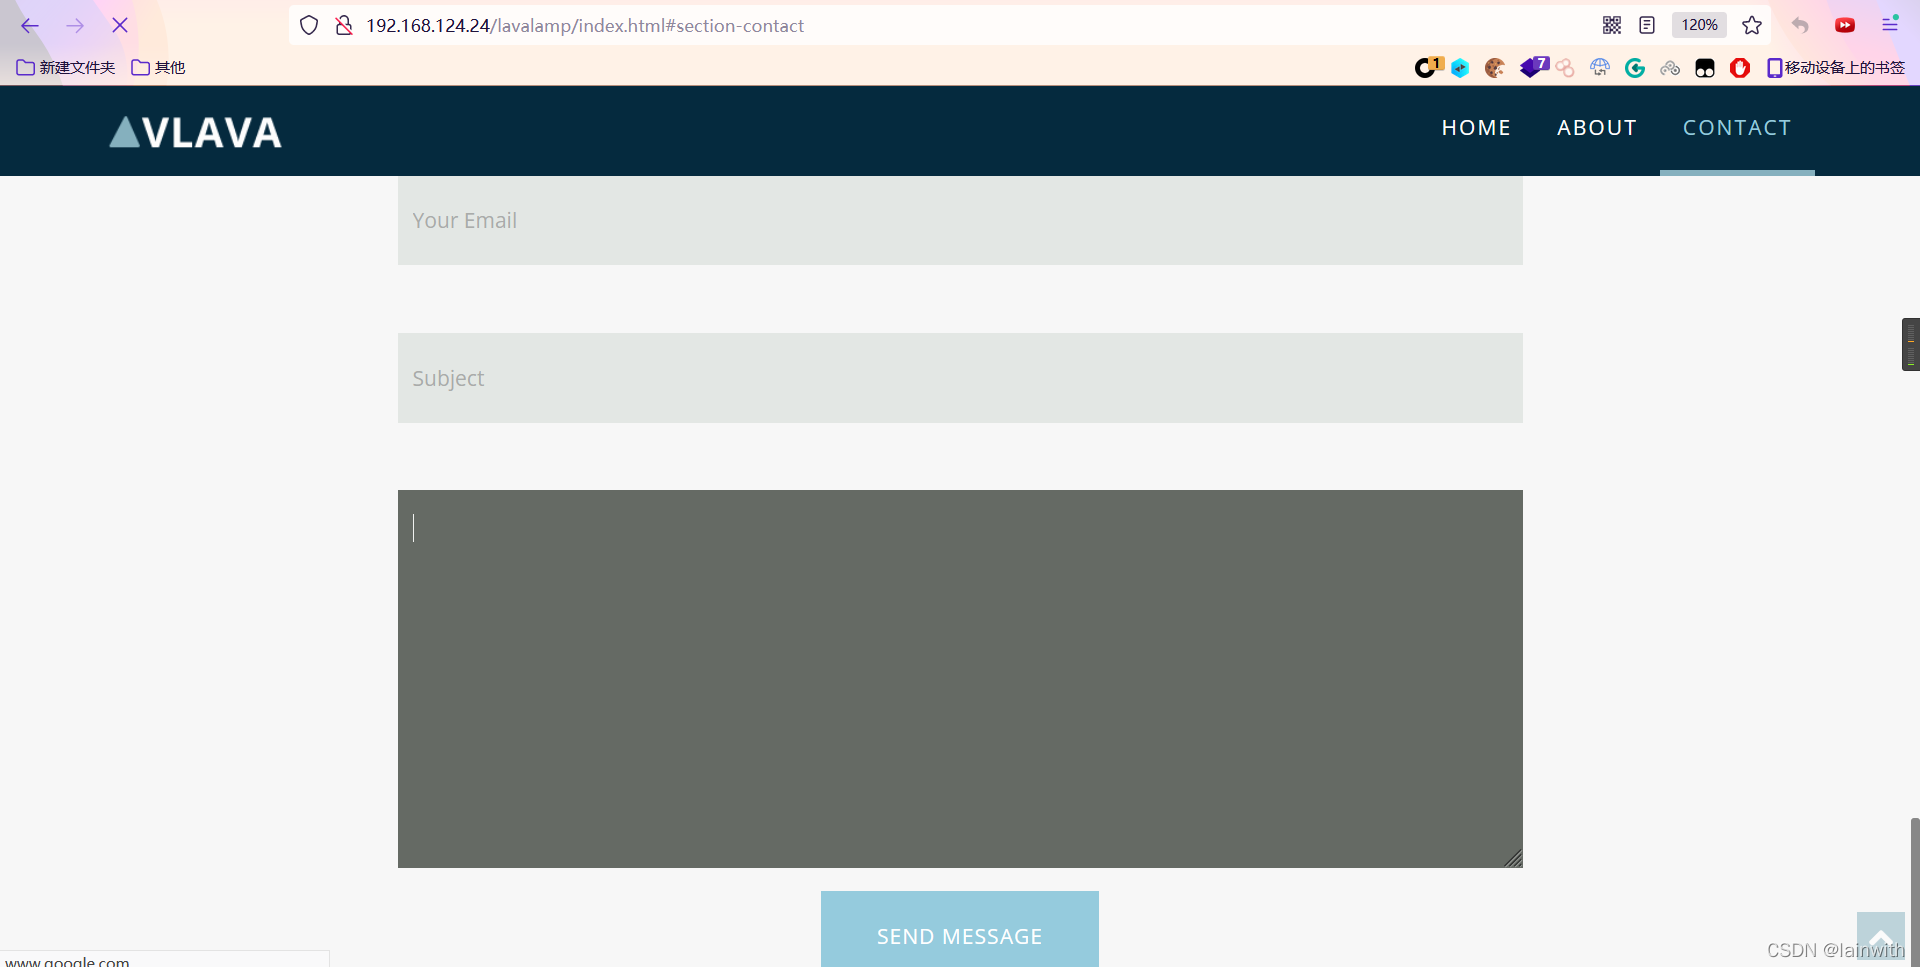
Task: Navigate to the ABOUT section
Action: click(1597, 128)
